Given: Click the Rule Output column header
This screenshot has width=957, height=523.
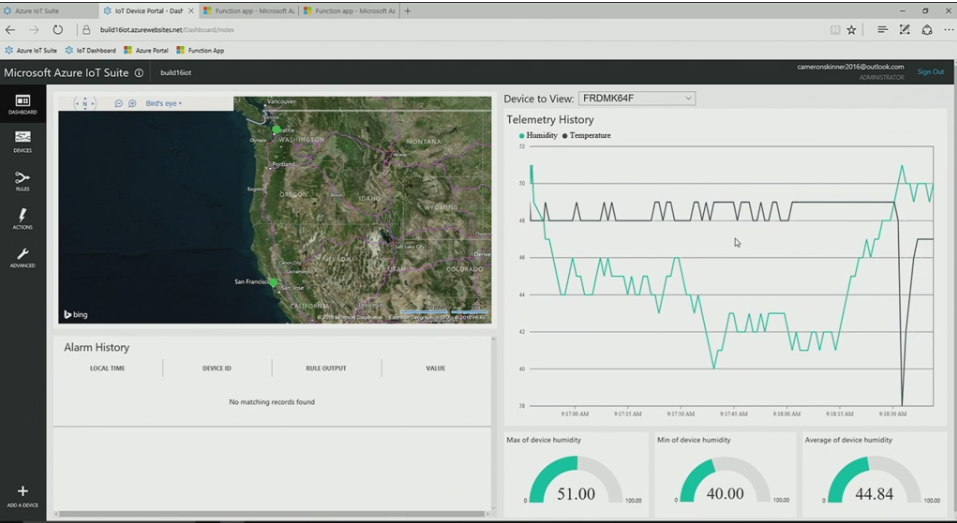Looking at the screenshot, I should click(x=326, y=368).
